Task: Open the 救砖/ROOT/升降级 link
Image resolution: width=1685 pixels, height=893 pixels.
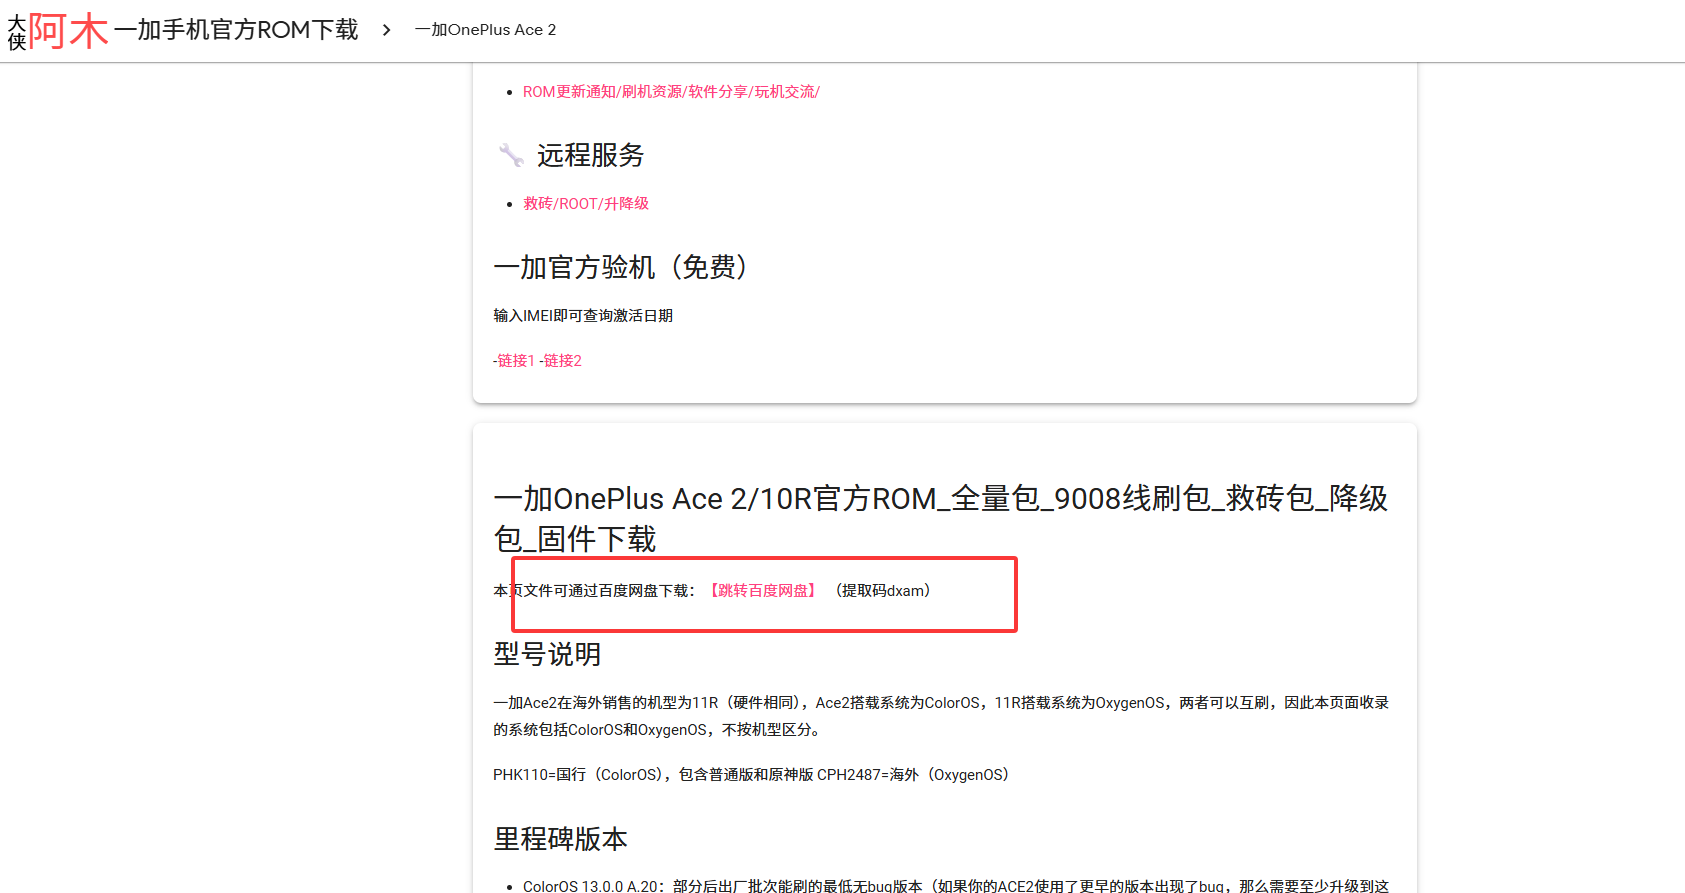Action: coord(585,204)
